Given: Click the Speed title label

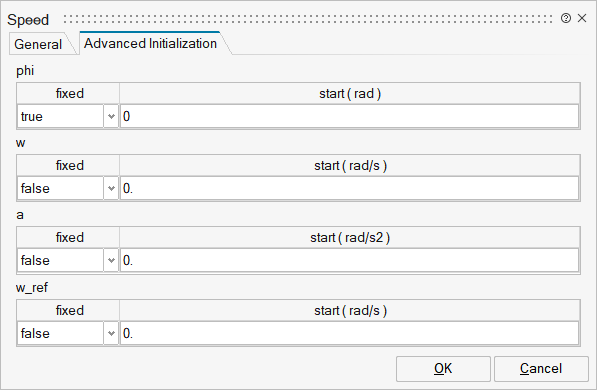Looking at the screenshot, I should (x=28, y=20).
